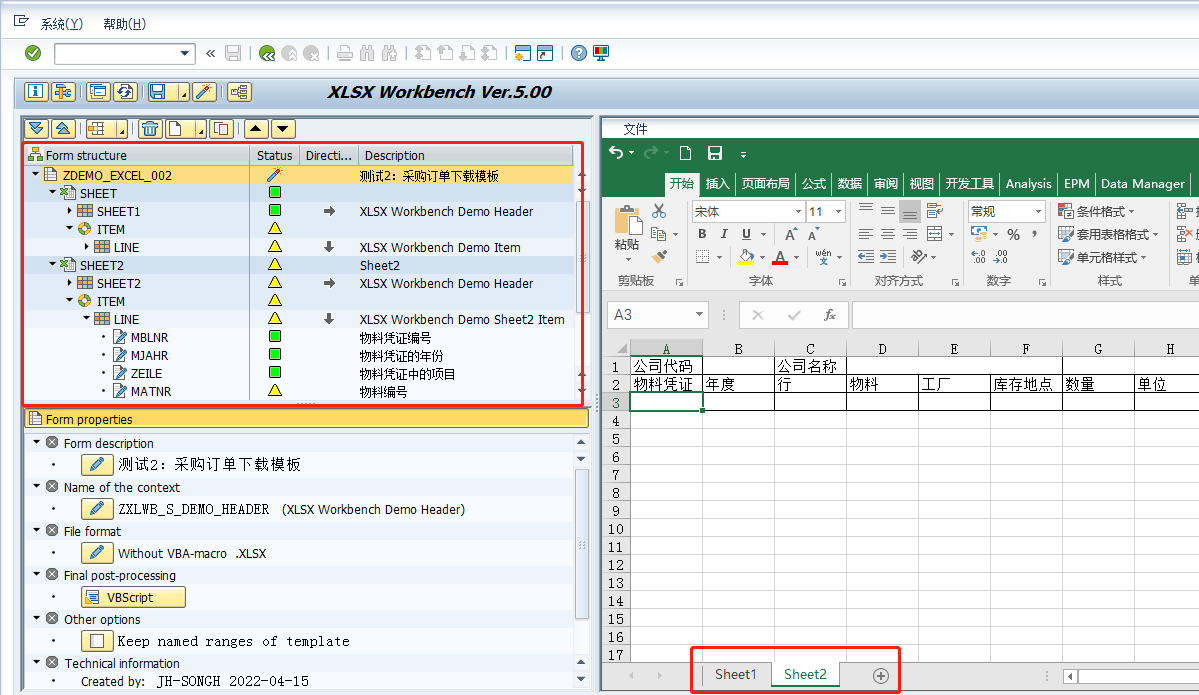Screen dimensions: 1199x695
Task: Open the font size 11 dropdown
Action: [838, 211]
